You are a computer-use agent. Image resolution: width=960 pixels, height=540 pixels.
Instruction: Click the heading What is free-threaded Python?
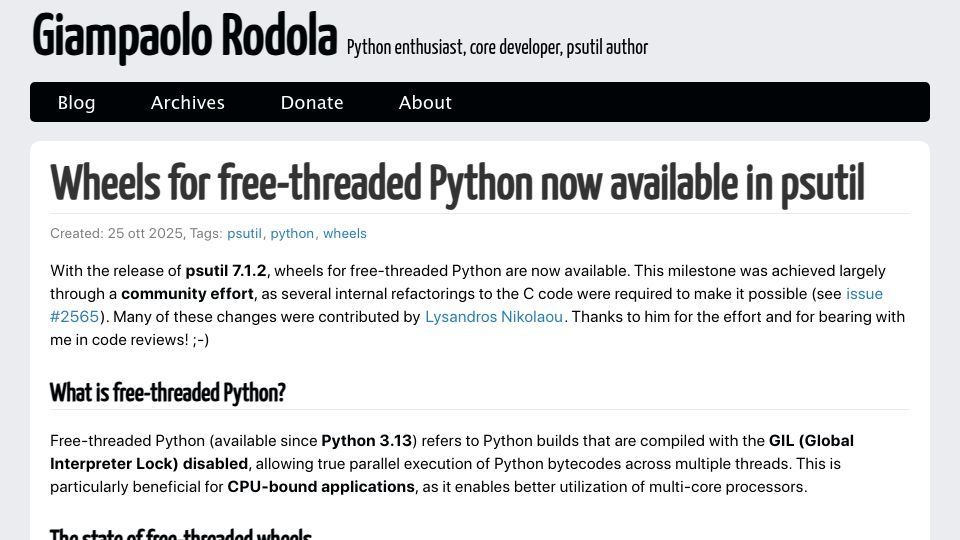tap(167, 392)
